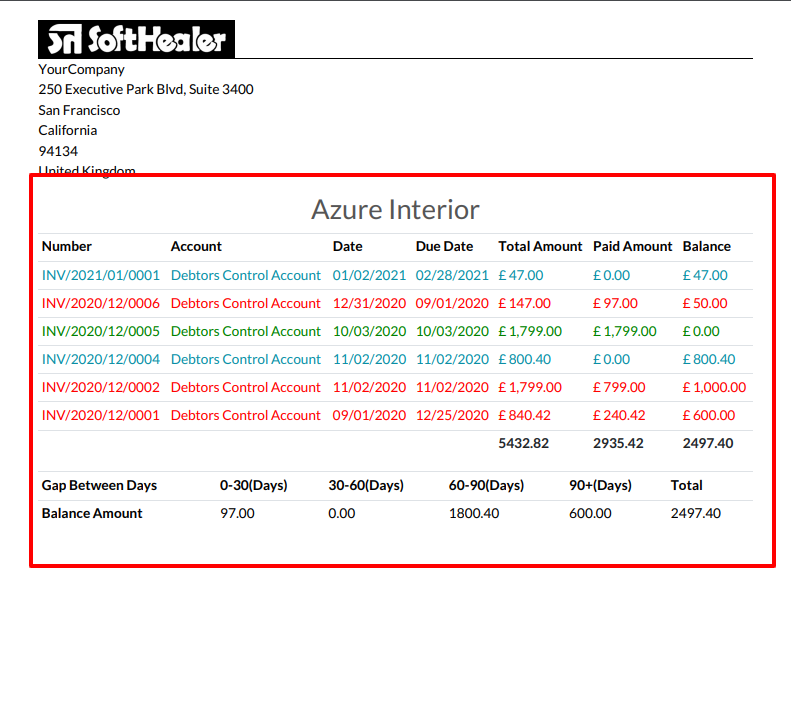Click total amount £ 147.00
This screenshot has height=704, width=791.
click(525, 303)
